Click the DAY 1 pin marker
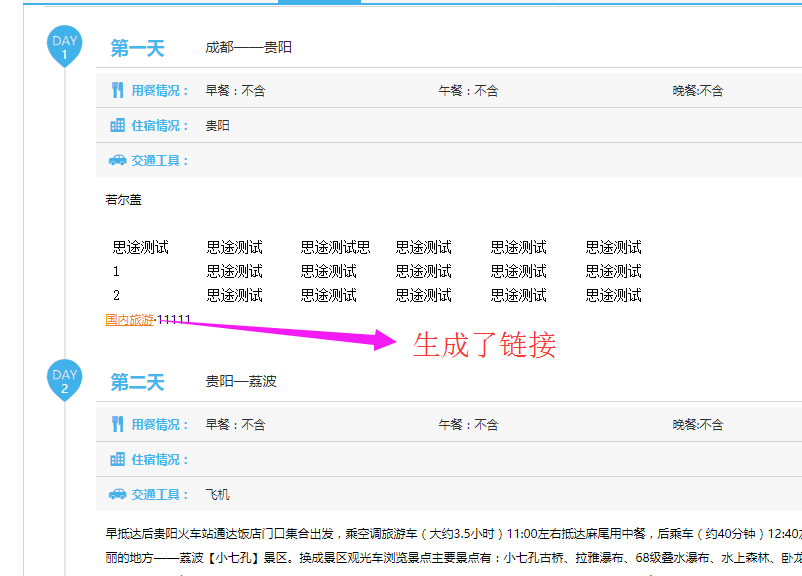 [x=65, y=46]
